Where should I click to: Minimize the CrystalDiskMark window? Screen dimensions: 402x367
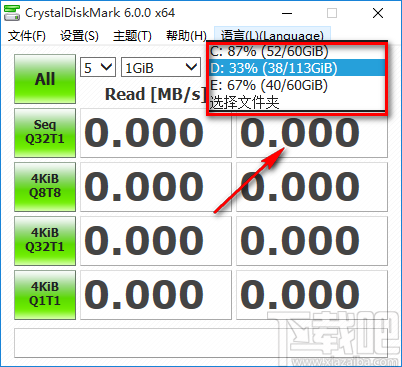click(287, 13)
